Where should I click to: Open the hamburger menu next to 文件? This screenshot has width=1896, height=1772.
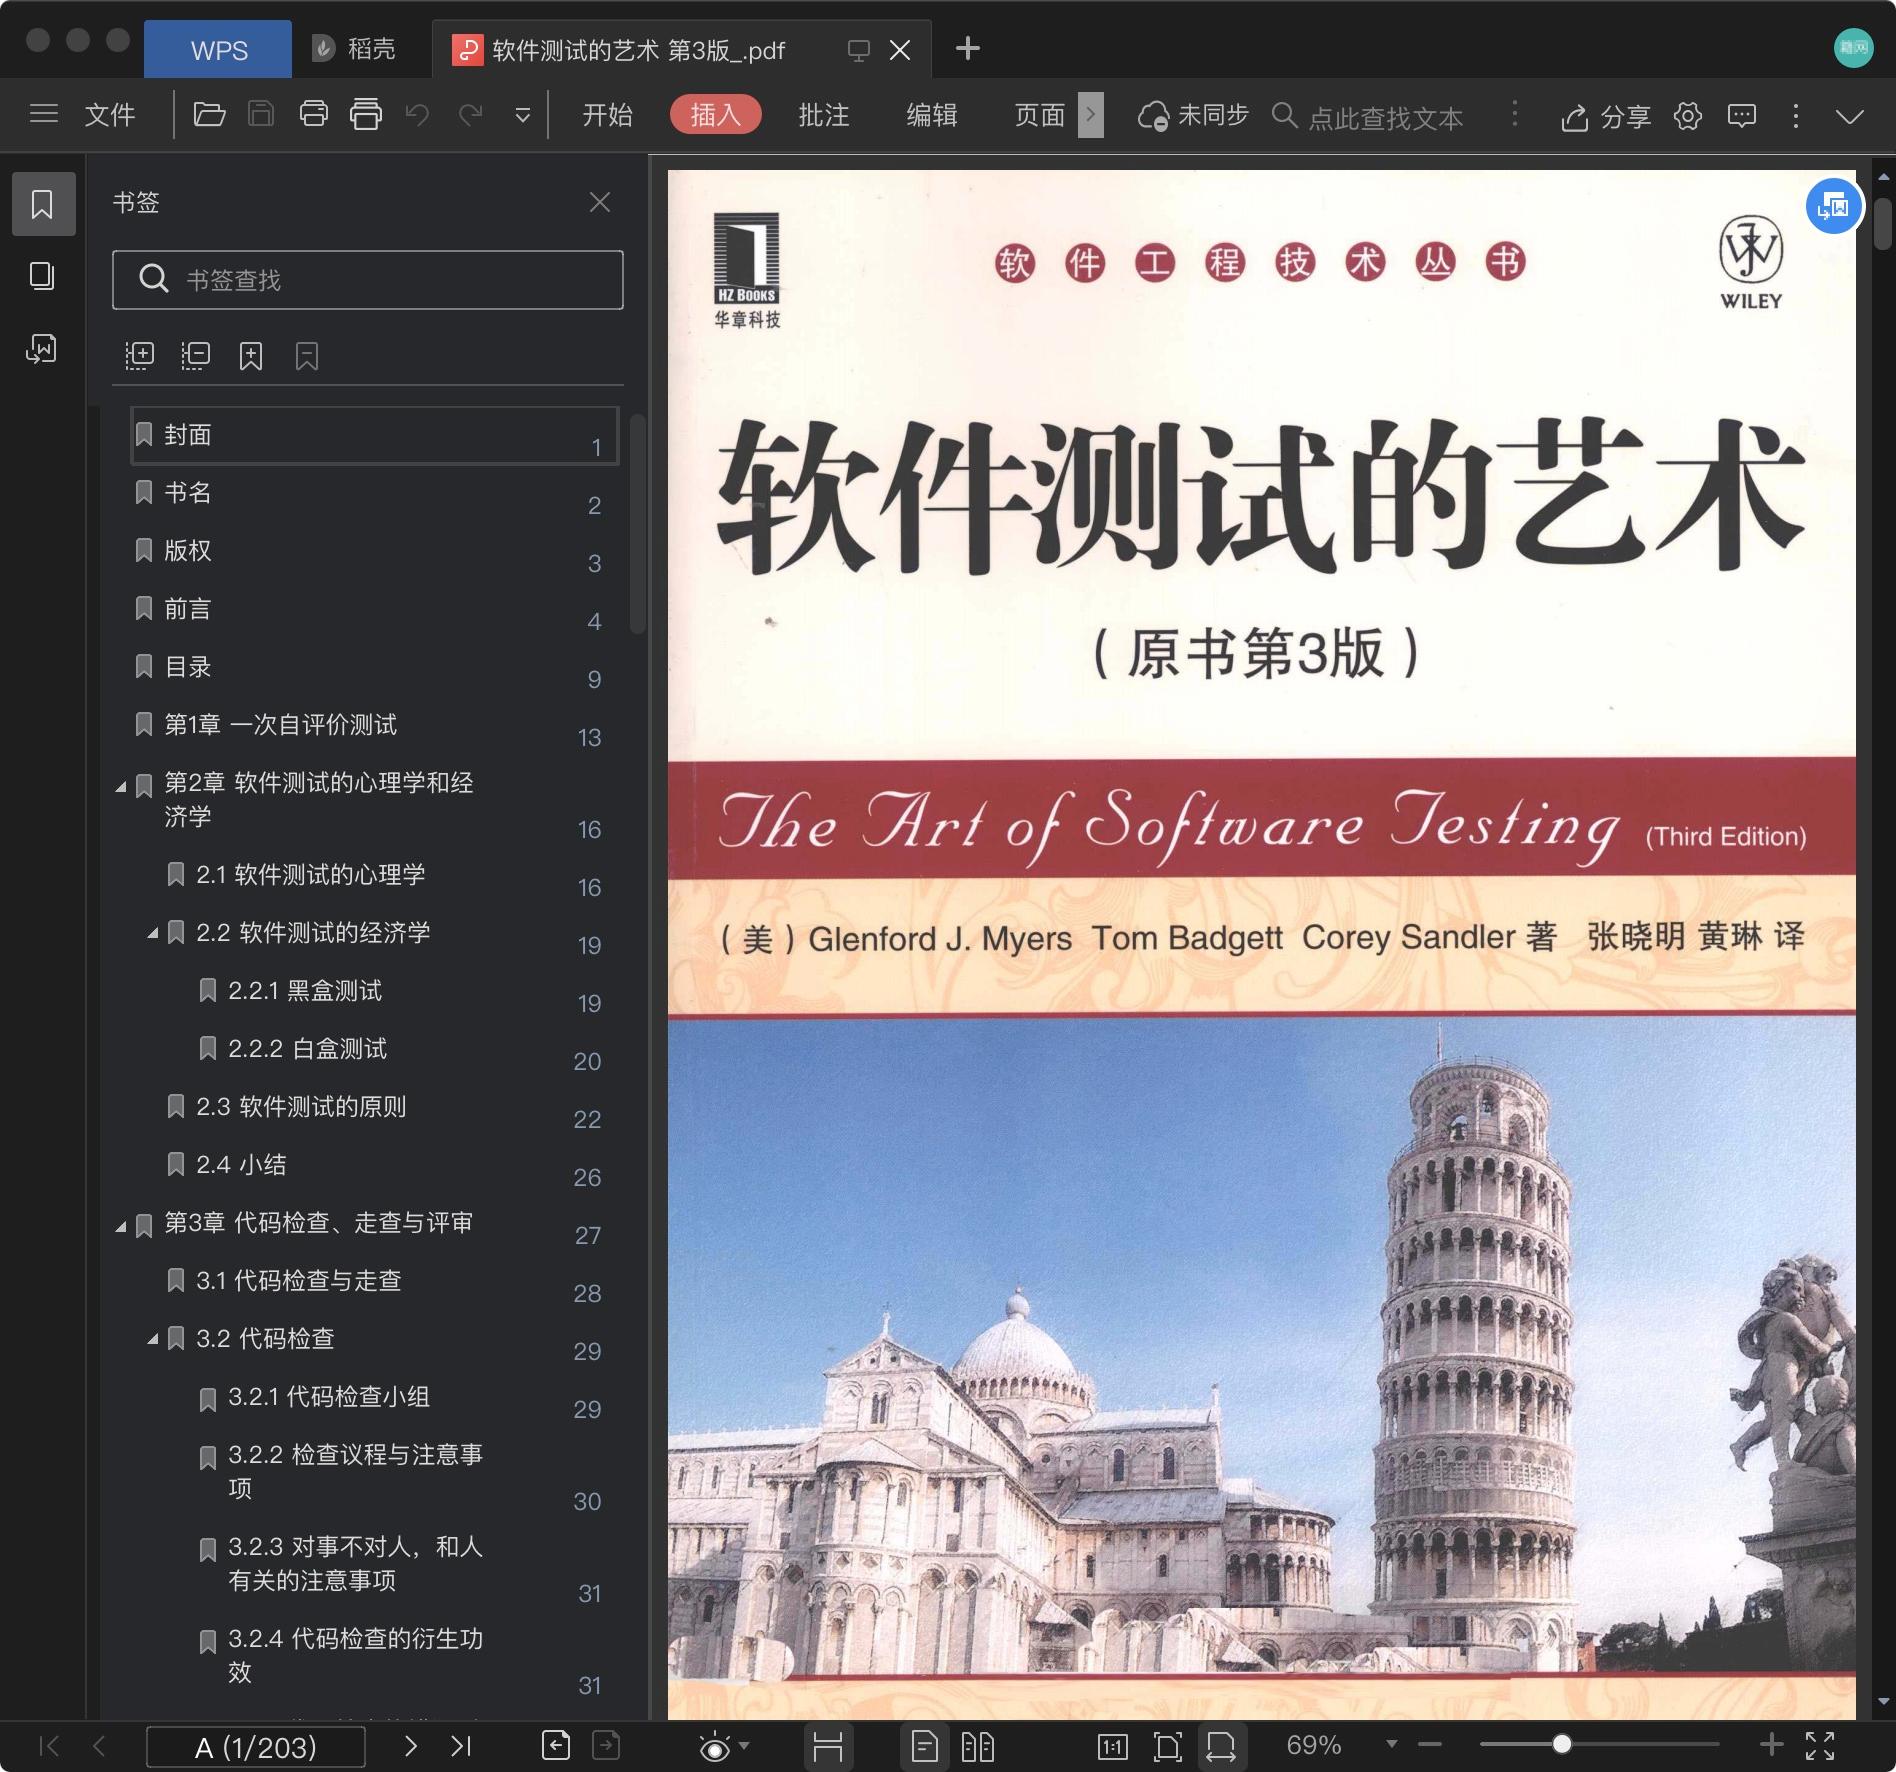44,115
